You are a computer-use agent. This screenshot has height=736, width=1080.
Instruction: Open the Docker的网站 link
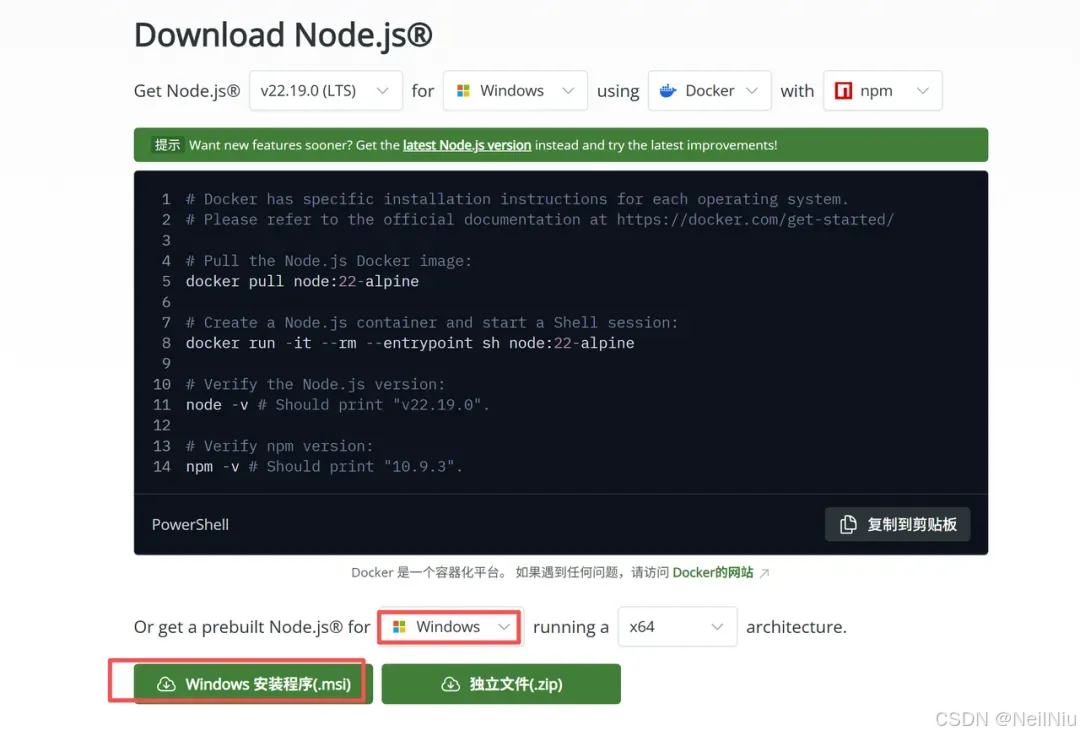713,573
